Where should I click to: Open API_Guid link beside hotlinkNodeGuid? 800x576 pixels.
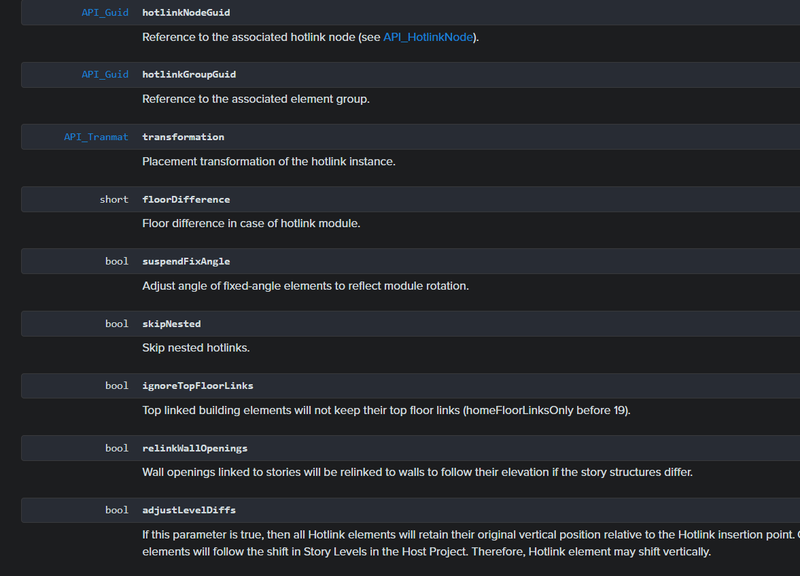[105, 12]
